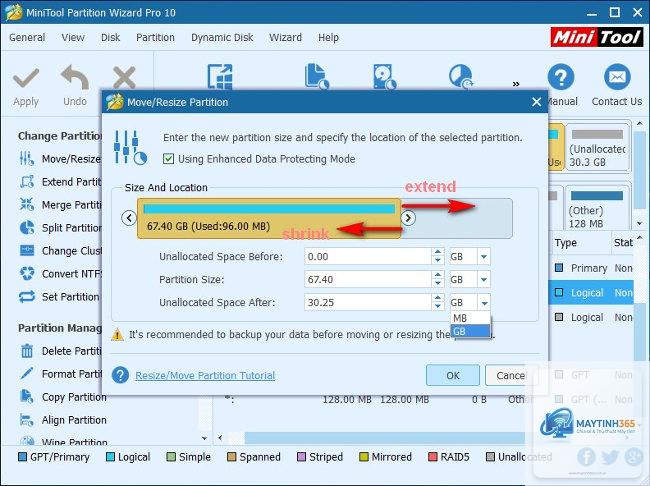The height and width of the screenshot is (486, 650).
Task: Click the 67.40 GB partition bar
Action: click(269, 219)
